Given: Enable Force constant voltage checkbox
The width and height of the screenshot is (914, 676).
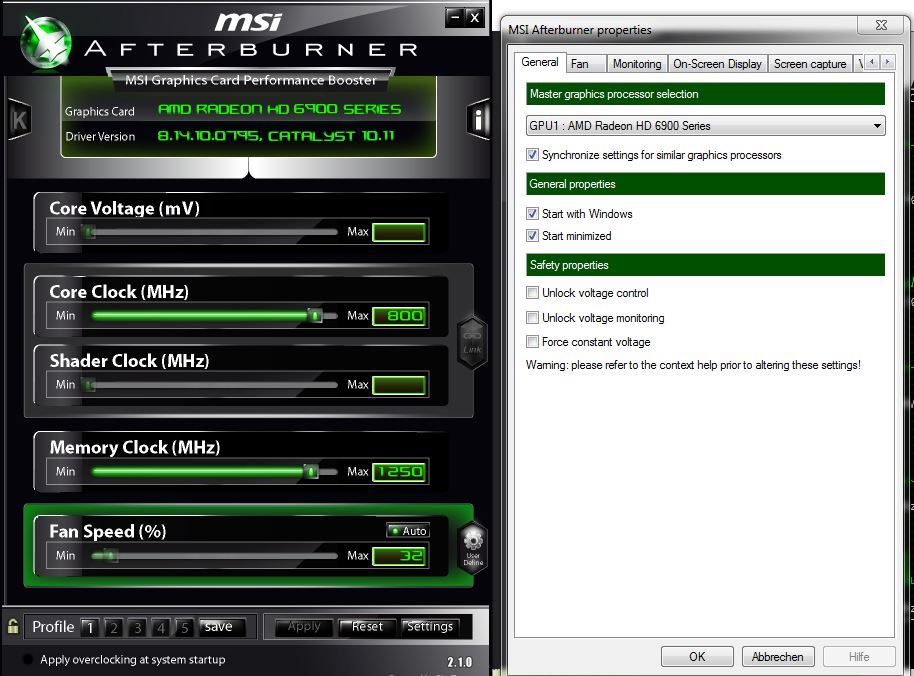Looking at the screenshot, I should (x=532, y=341).
